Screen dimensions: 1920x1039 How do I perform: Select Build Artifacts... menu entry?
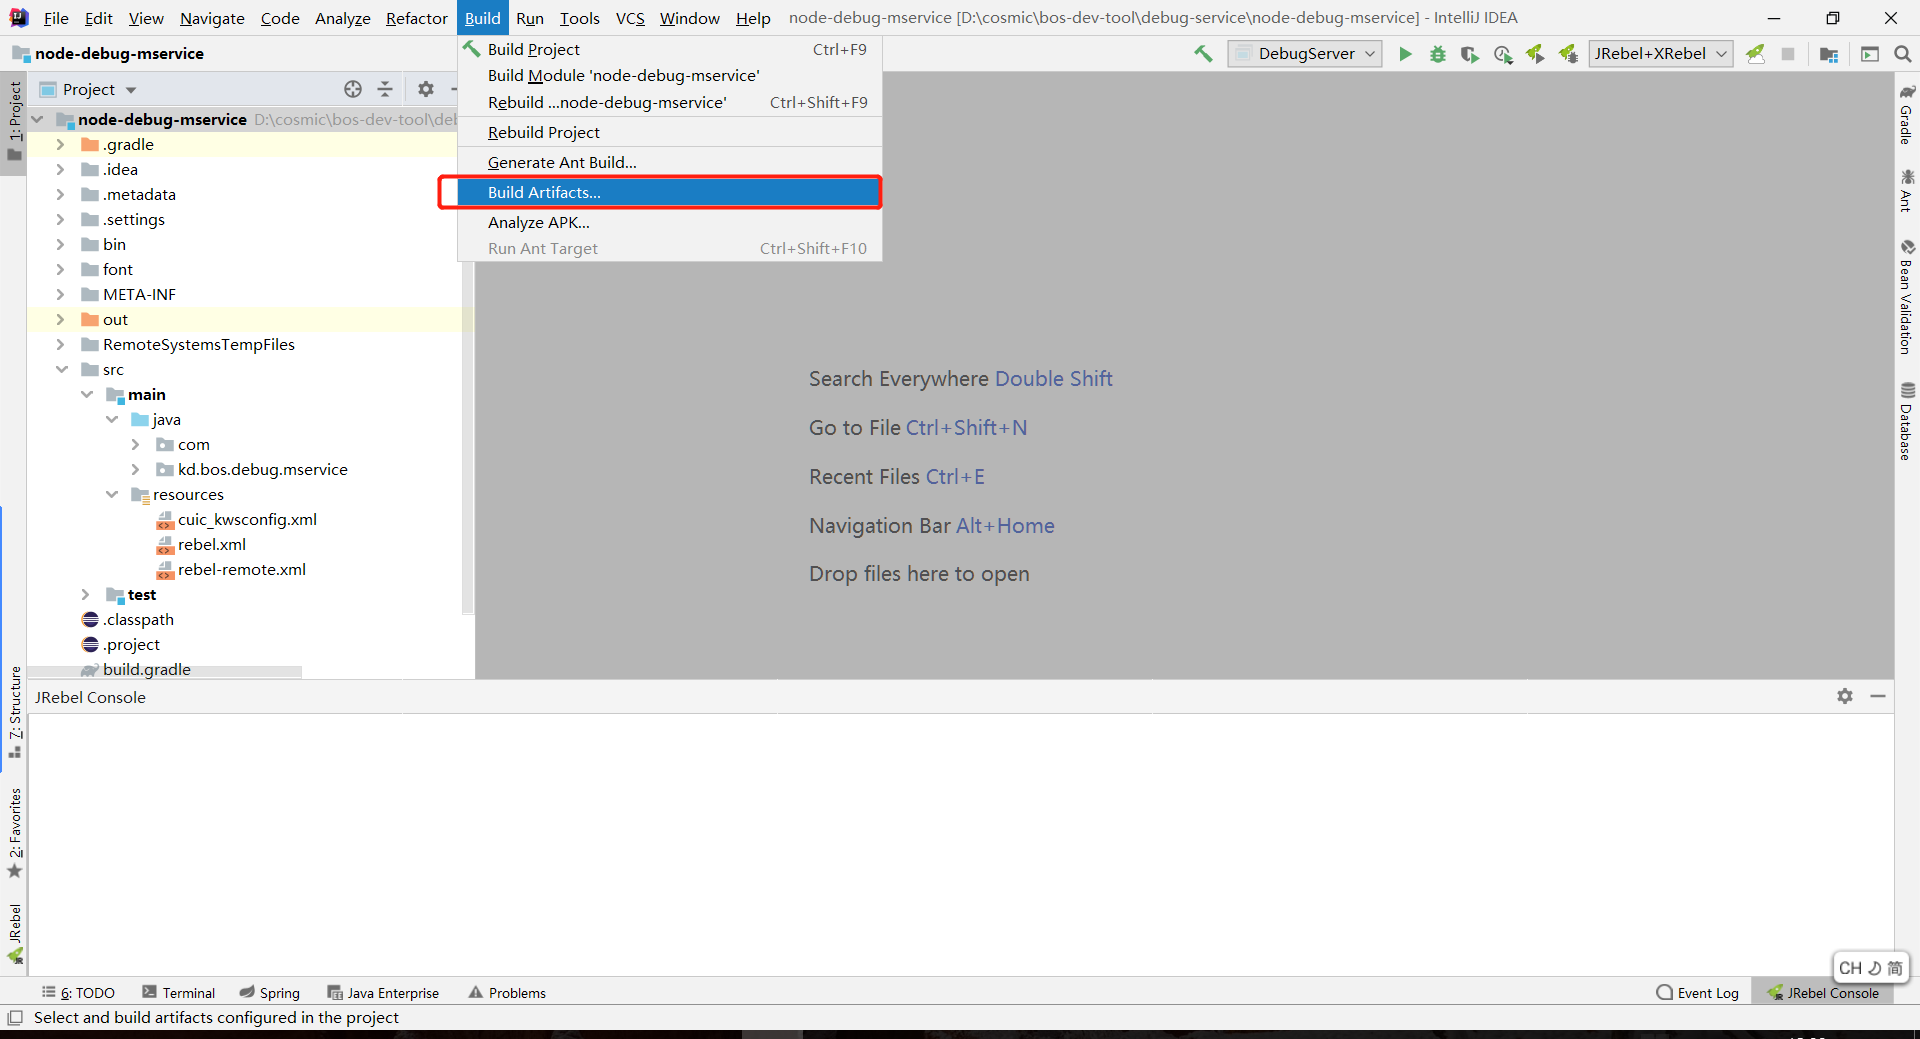(670, 192)
